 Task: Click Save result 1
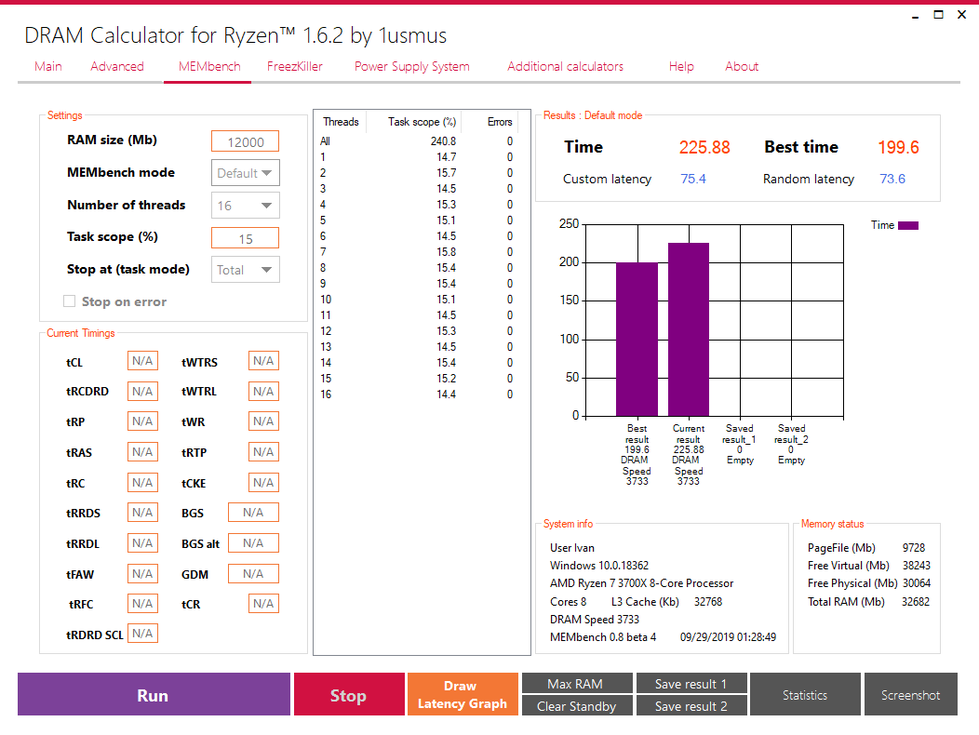[x=690, y=684]
